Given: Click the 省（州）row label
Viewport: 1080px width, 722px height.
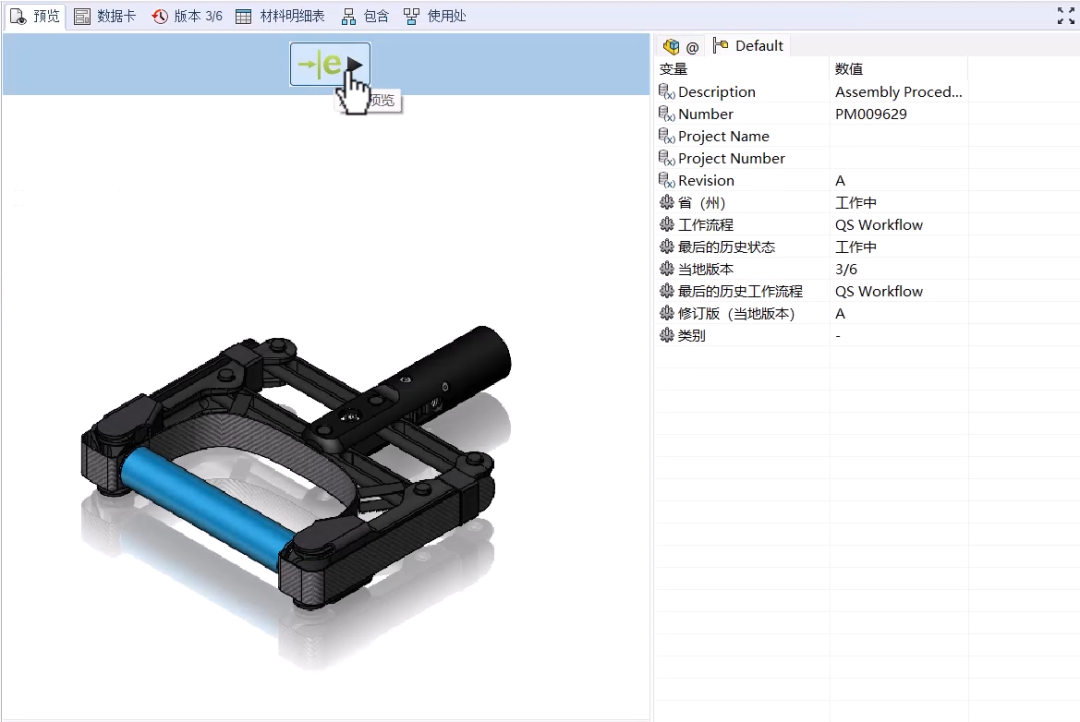Looking at the screenshot, I should click(x=702, y=203).
